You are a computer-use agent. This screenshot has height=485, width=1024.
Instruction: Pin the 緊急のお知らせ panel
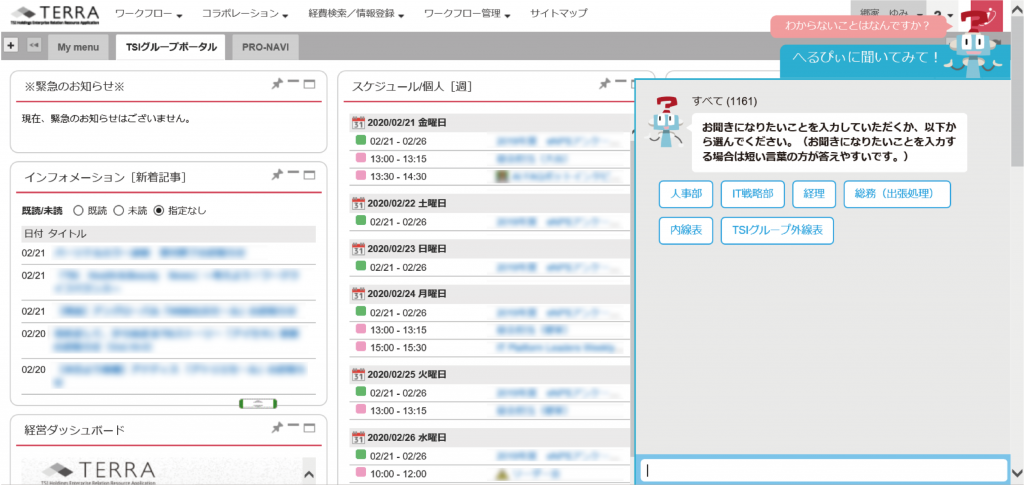tap(278, 84)
